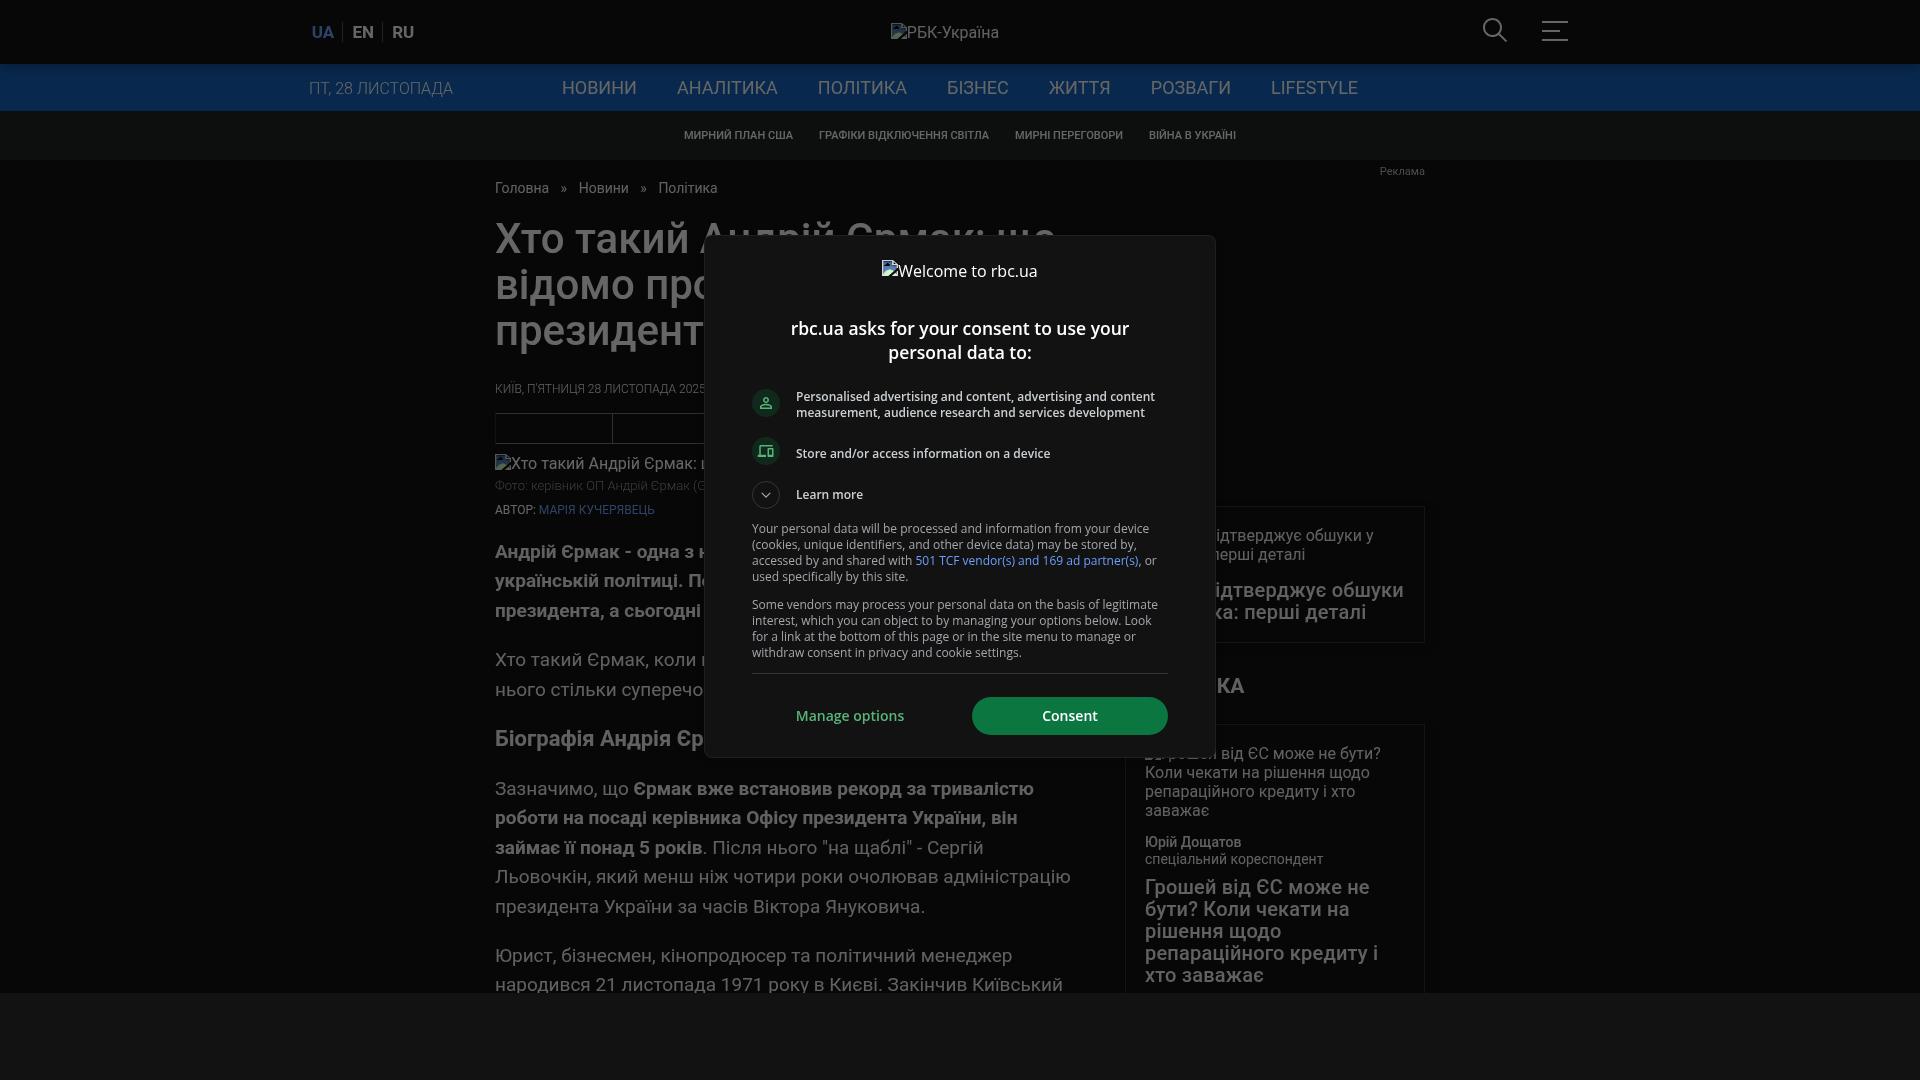The width and height of the screenshot is (1920, 1080).
Task: Expand Learn more chevron
Action: click(x=766, y=495)
